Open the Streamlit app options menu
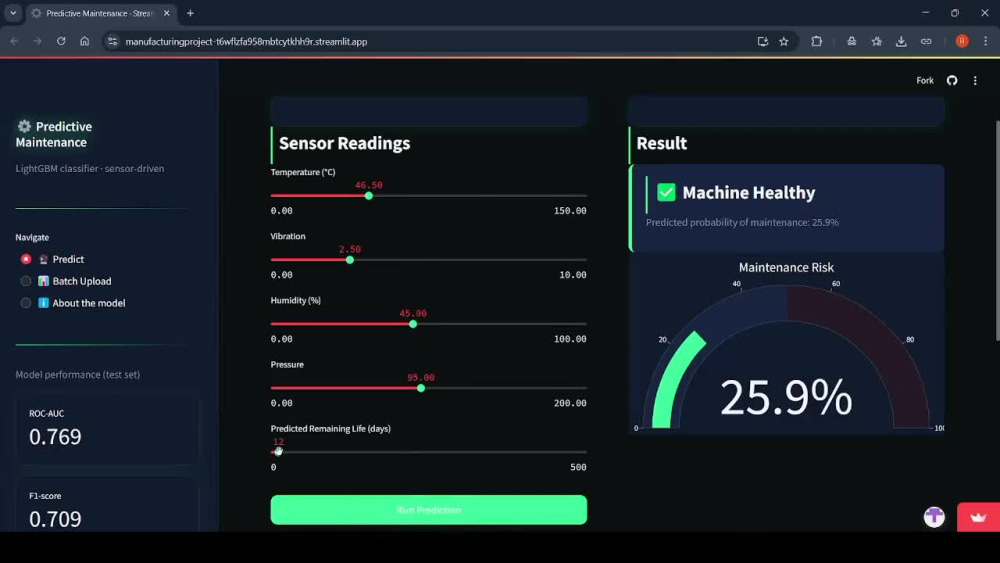 pos(975,80)
